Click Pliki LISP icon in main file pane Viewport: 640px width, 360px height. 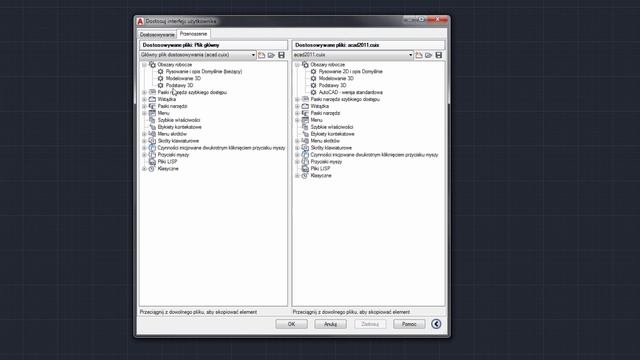(152, 162)
